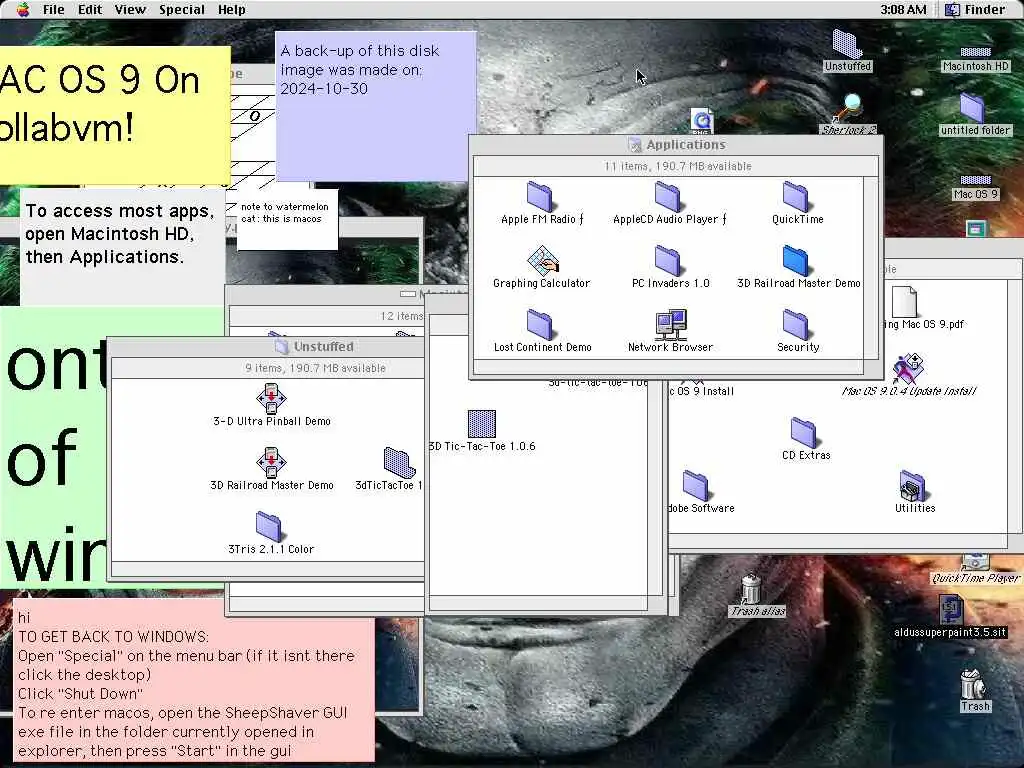The image size is (1024, 768).
Task: Open the Edit menu
Action: (90, 10)
